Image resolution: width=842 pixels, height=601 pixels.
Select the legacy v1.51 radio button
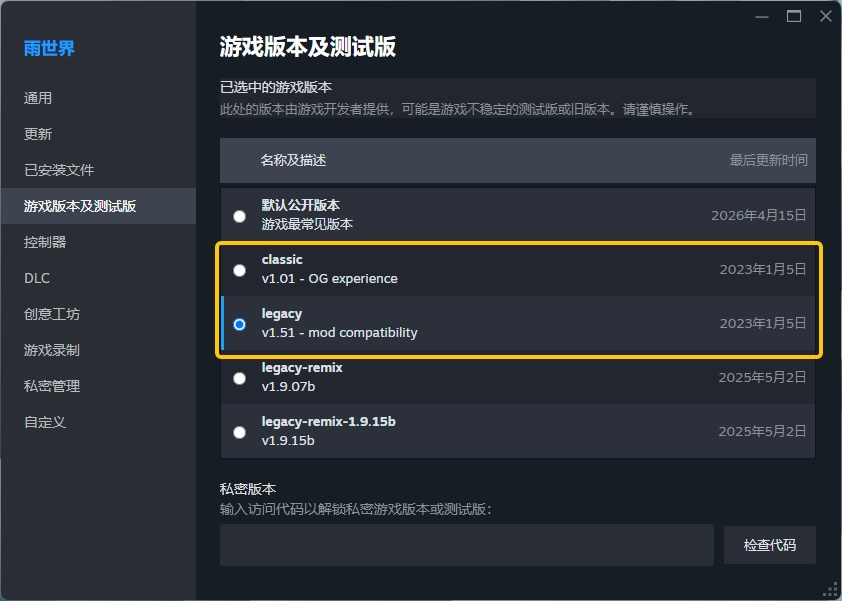(239, 324)
